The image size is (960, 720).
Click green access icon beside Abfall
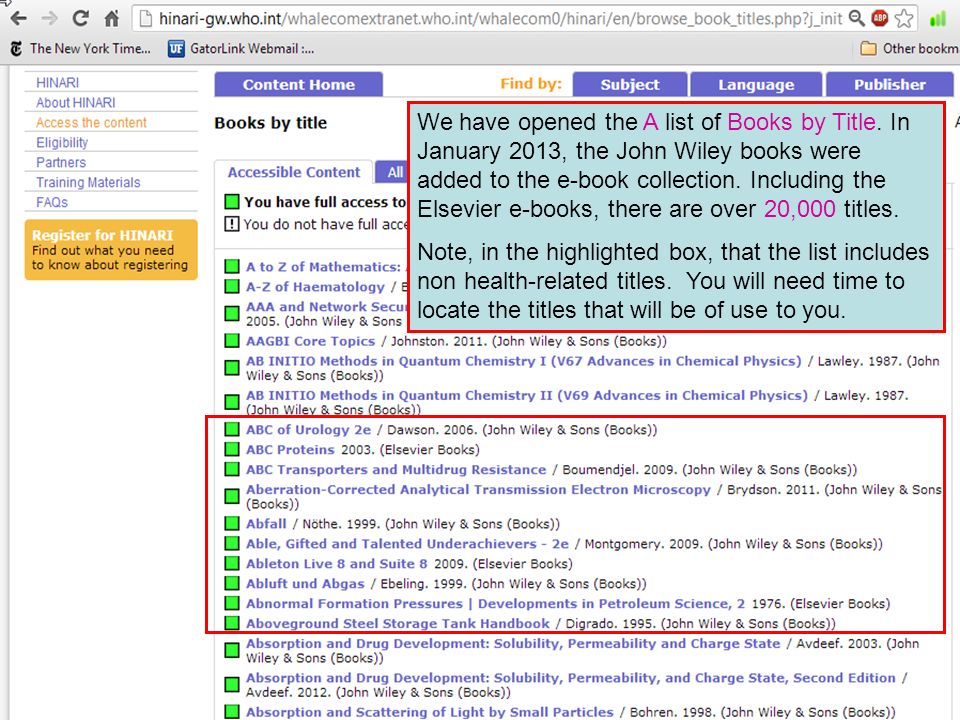coord(231,523)
